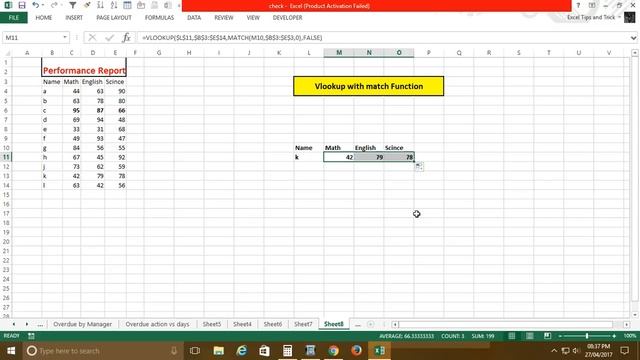Click the zoom slider handle

(x=587, y=336)
